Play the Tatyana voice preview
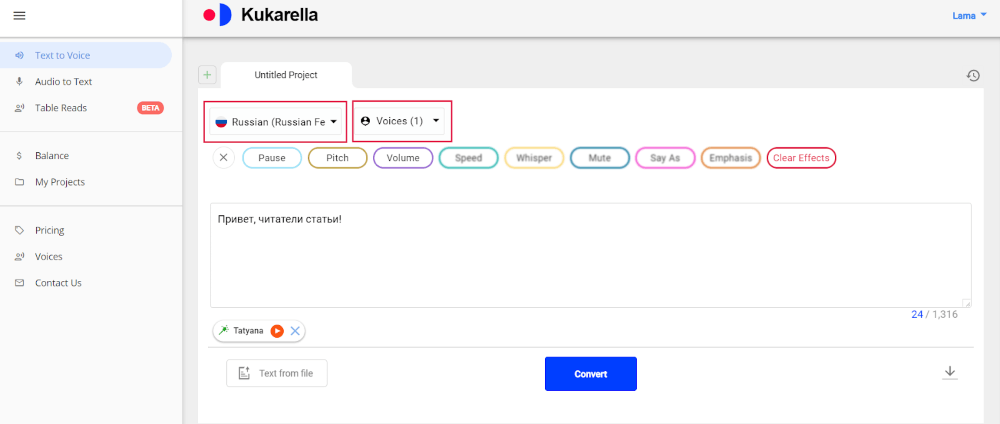 (x=277, y=331)
